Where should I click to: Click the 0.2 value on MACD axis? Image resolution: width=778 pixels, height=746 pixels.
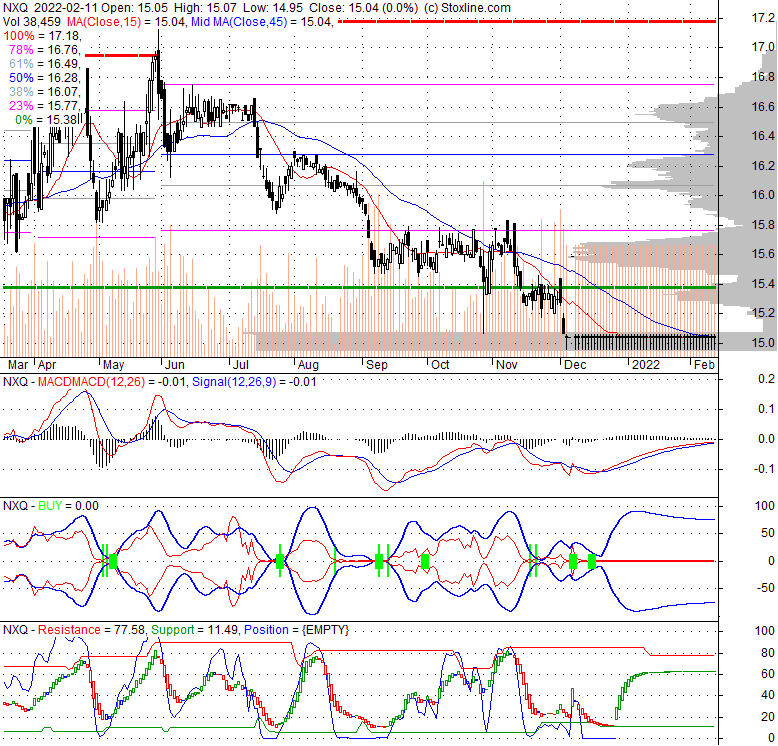click(x=767, y=379)
